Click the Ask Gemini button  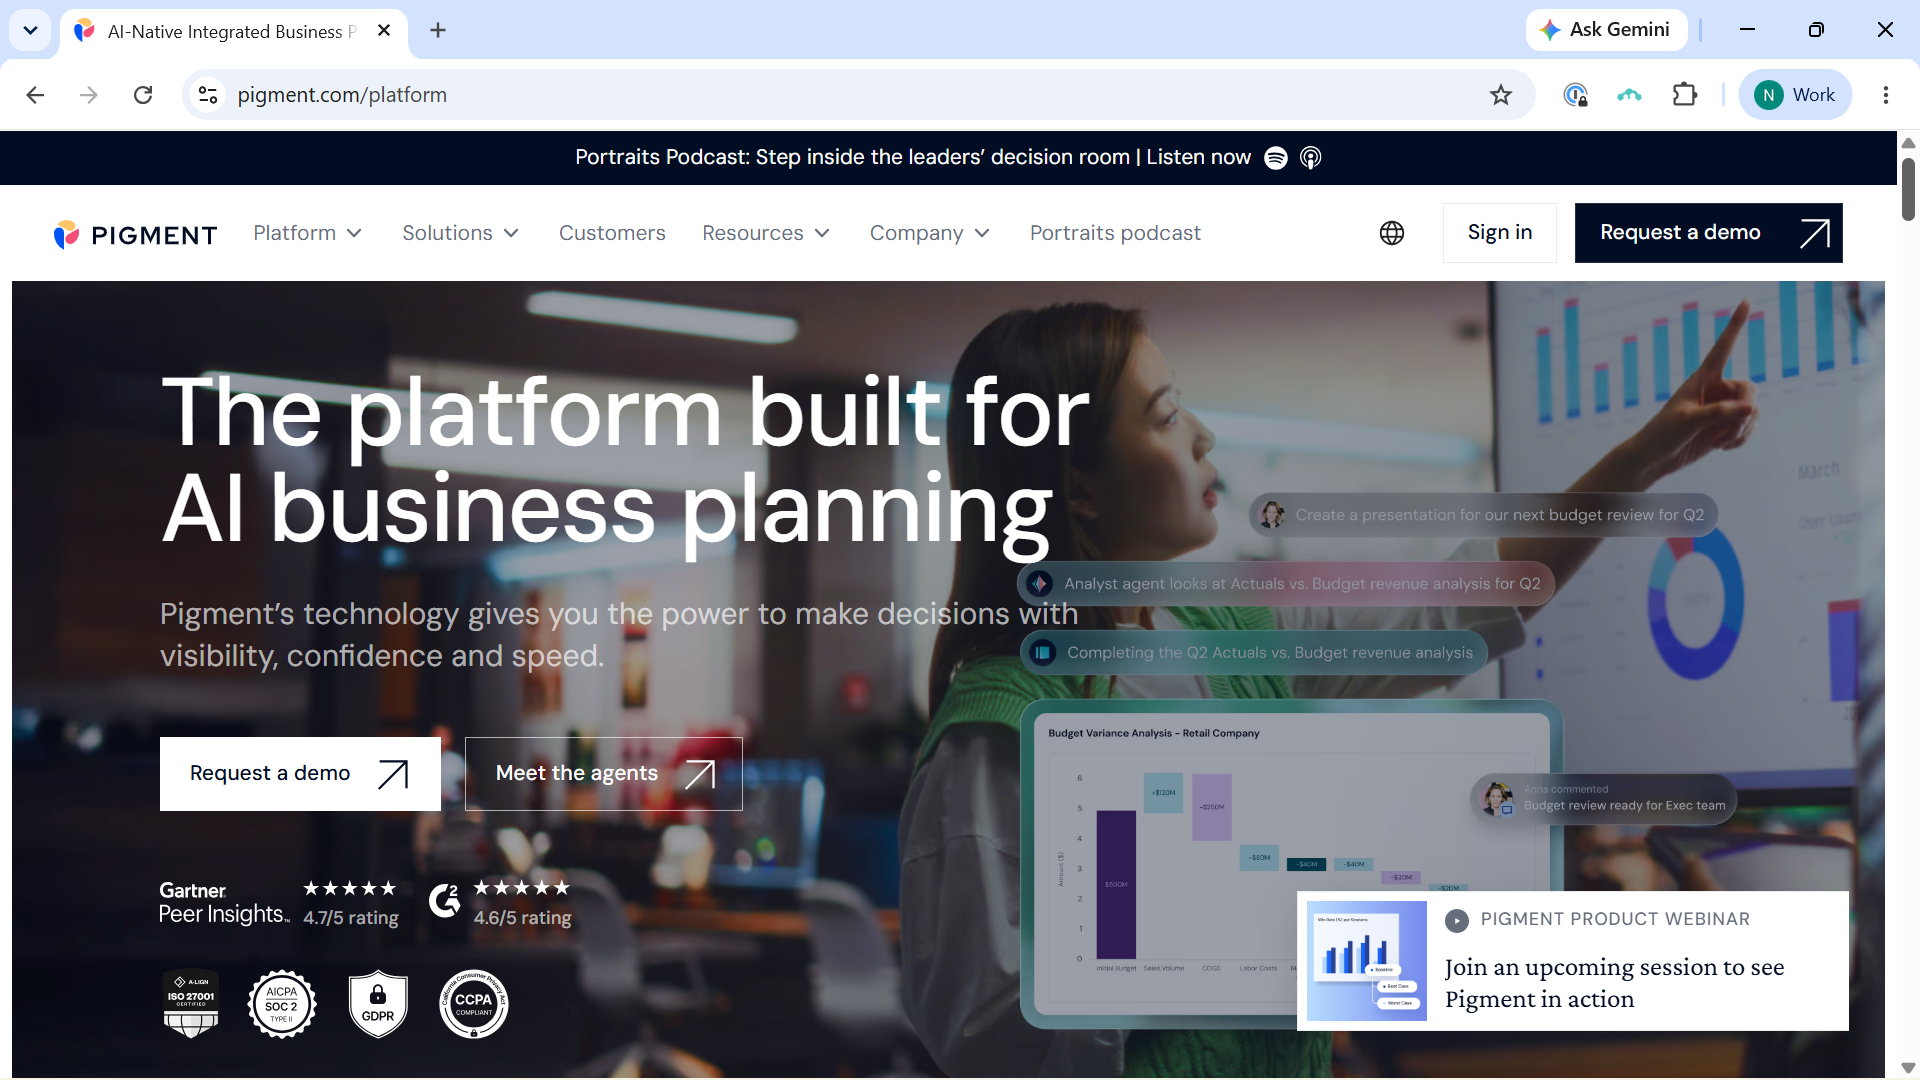[1606, 30]
